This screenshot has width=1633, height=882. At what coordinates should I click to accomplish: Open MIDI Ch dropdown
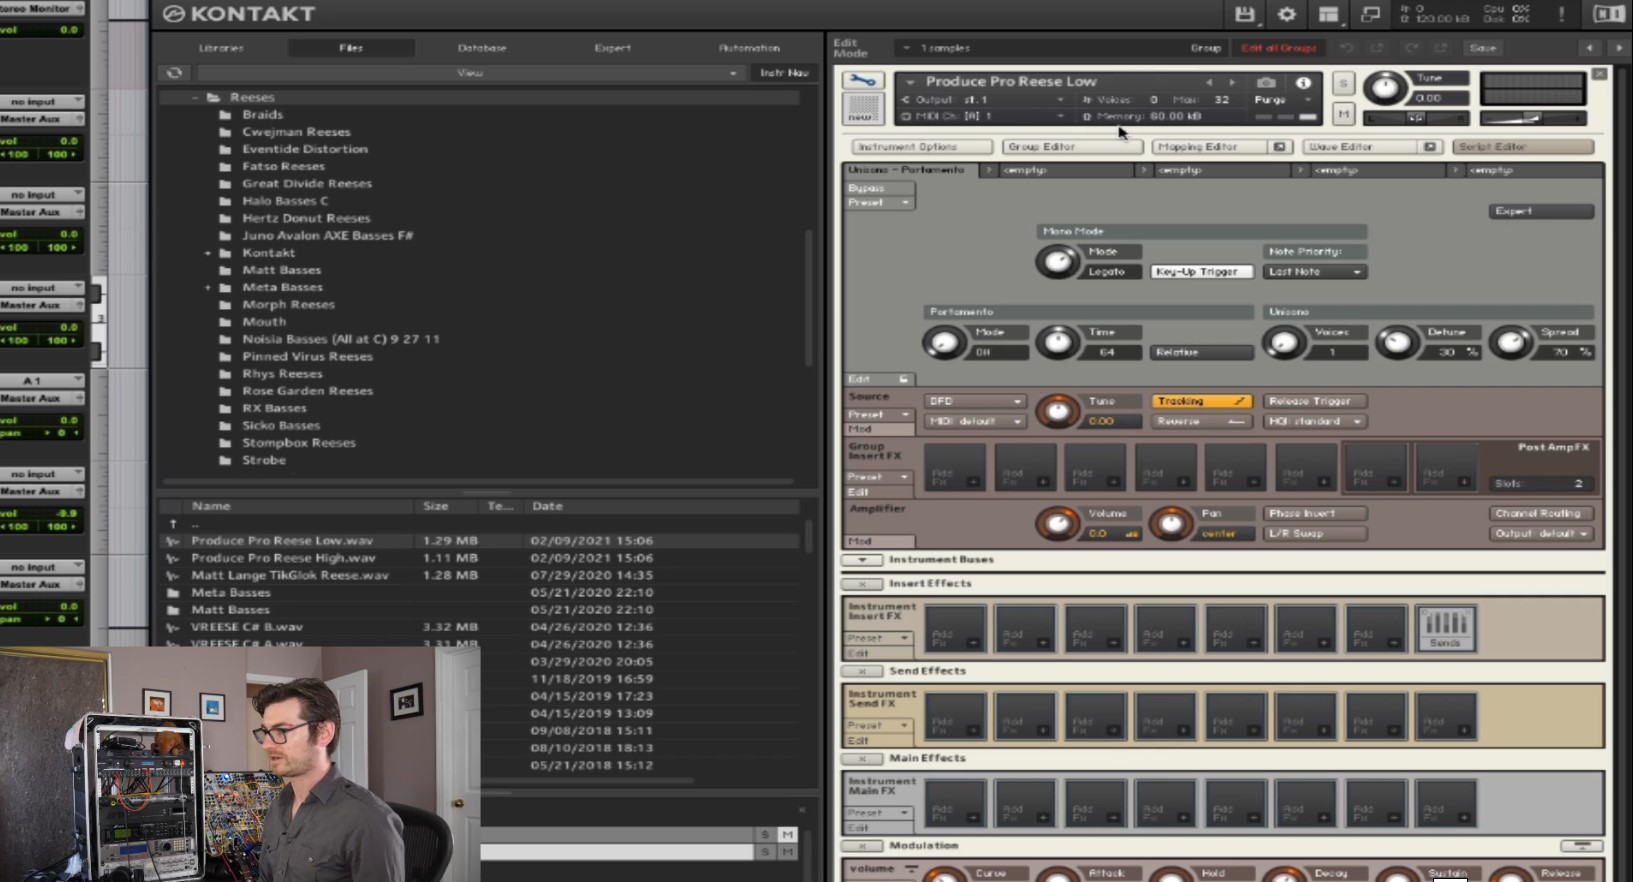click(x=983, y=117)
